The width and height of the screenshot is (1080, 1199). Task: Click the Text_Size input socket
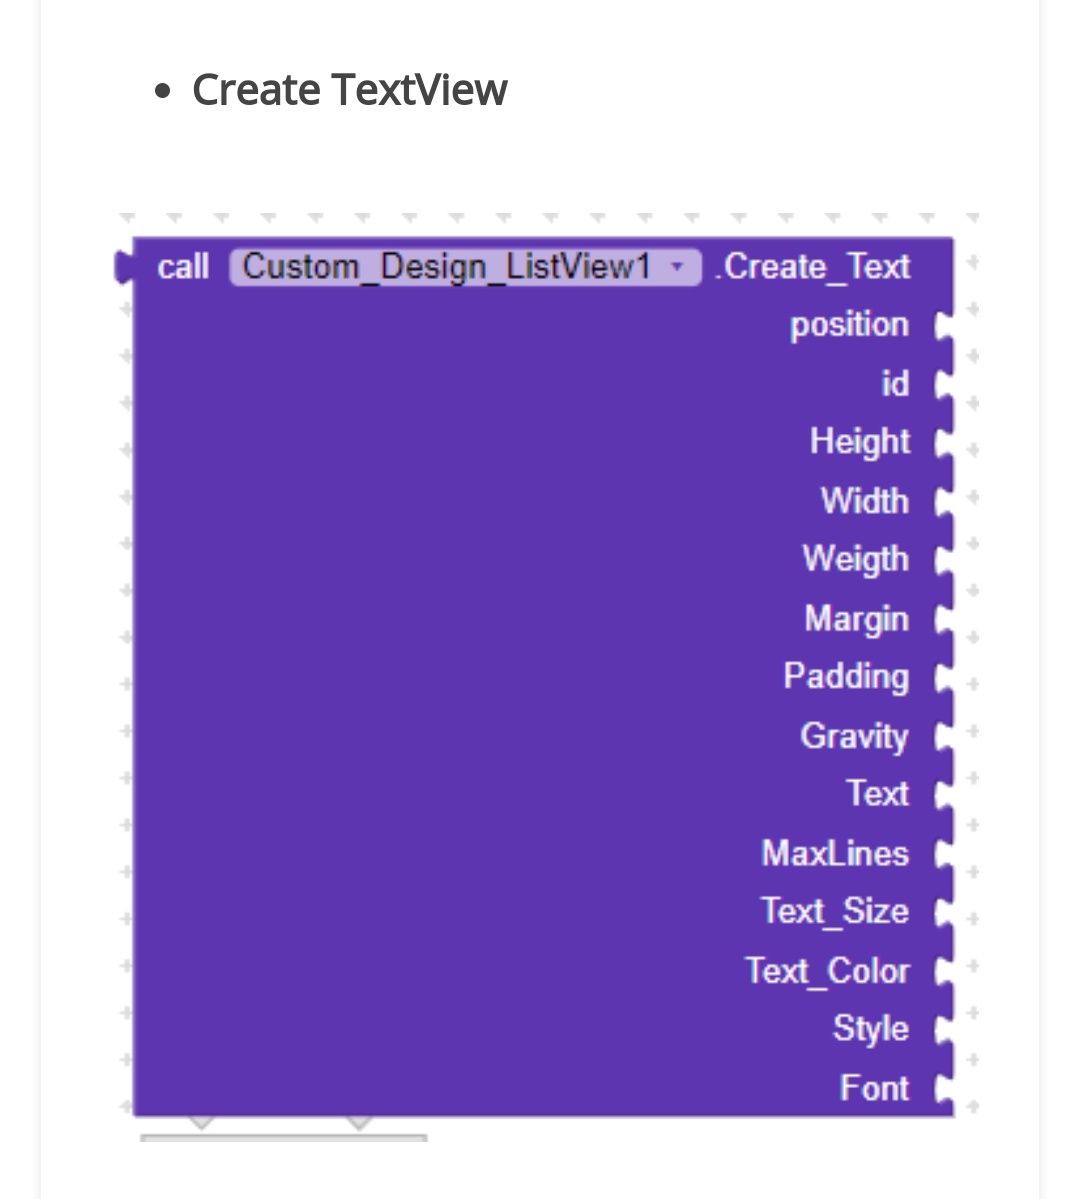(x=942, y=913)
